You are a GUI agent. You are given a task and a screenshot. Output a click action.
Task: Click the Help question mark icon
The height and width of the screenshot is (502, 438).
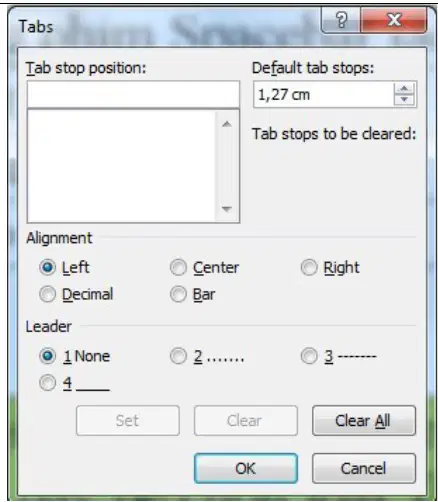tap(341, 20)
